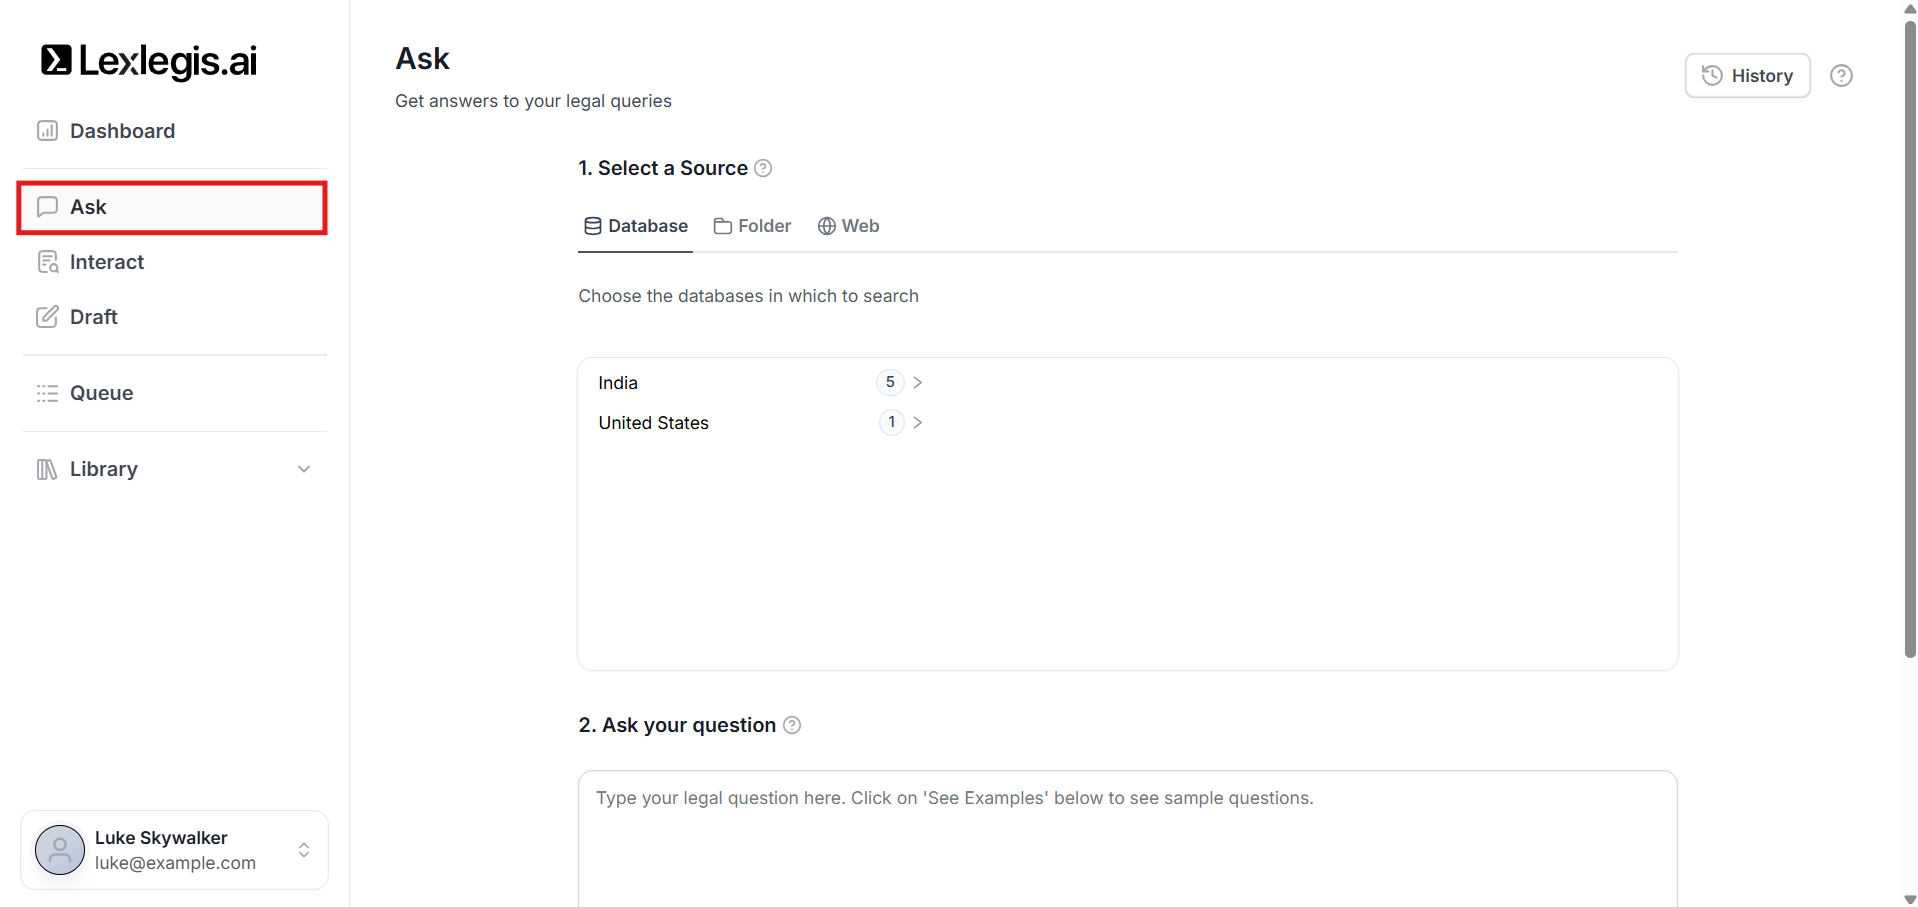Click the Queue list icon
This screenshot has width=1918, height=907.
coord(47,393)
